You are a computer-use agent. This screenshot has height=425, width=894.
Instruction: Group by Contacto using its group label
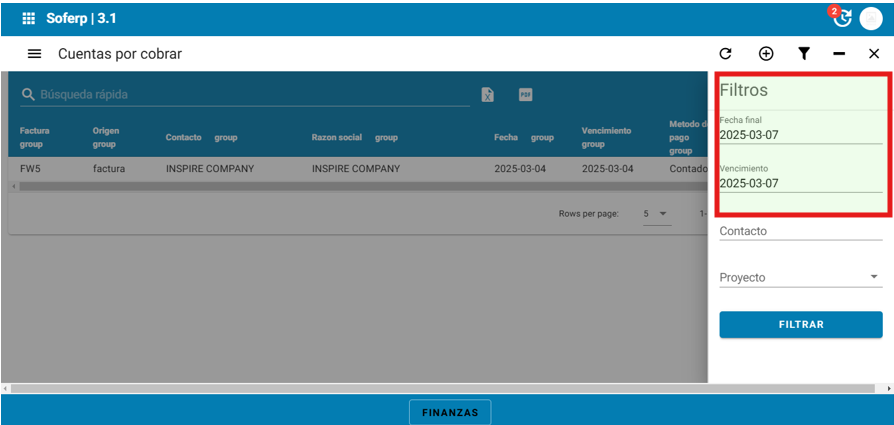[226, 137]
